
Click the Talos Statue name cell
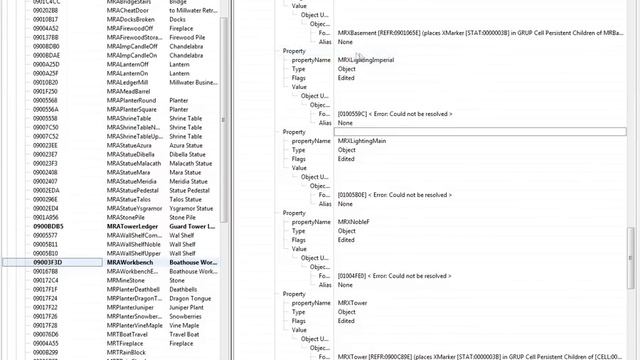186,199
